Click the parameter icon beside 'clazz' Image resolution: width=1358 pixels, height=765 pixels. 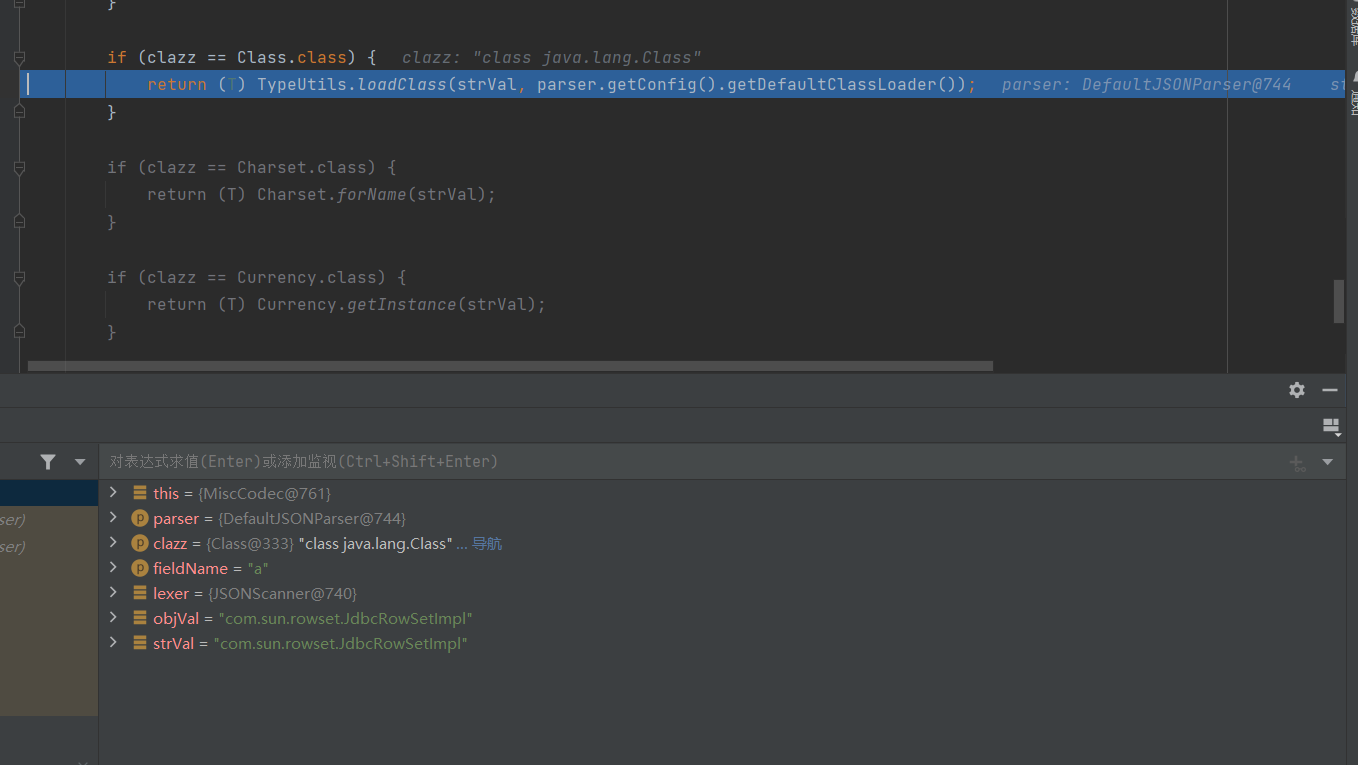140,543
